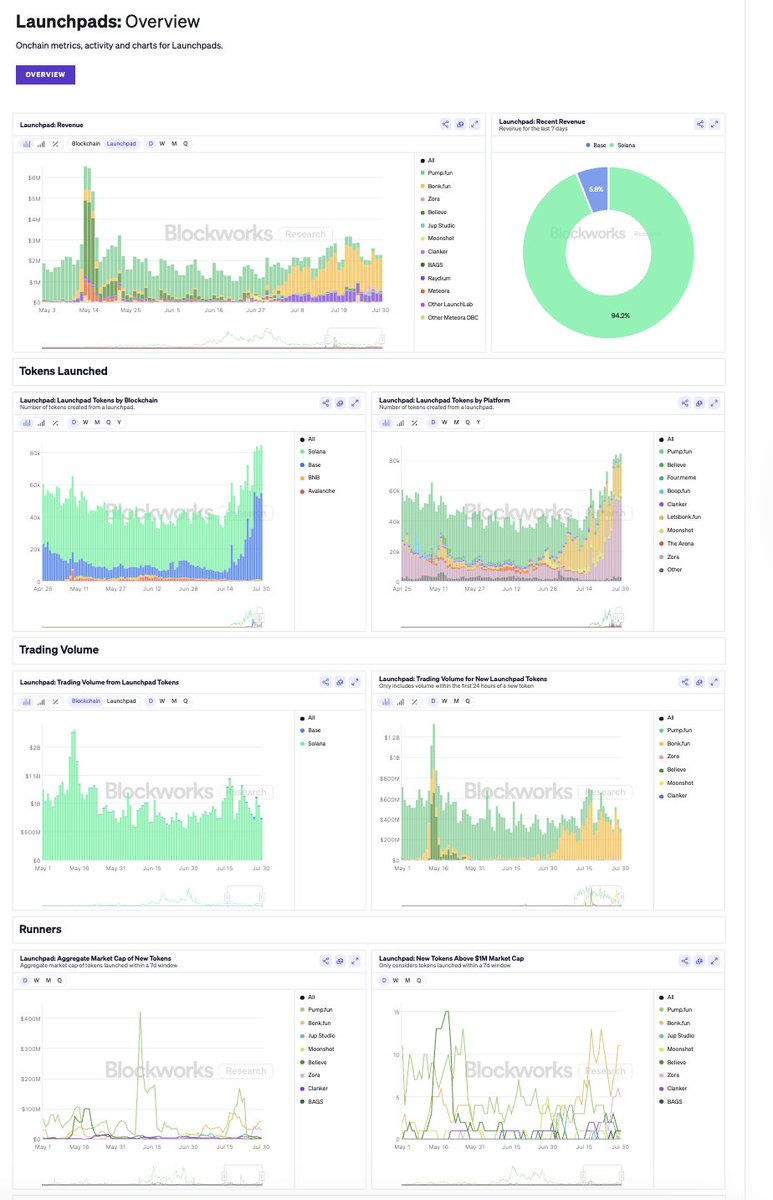The image size is (773, 1200).
Task: Toggle BAGS in Aggregate Market Cap legend
Action: tap(313, 1101)
